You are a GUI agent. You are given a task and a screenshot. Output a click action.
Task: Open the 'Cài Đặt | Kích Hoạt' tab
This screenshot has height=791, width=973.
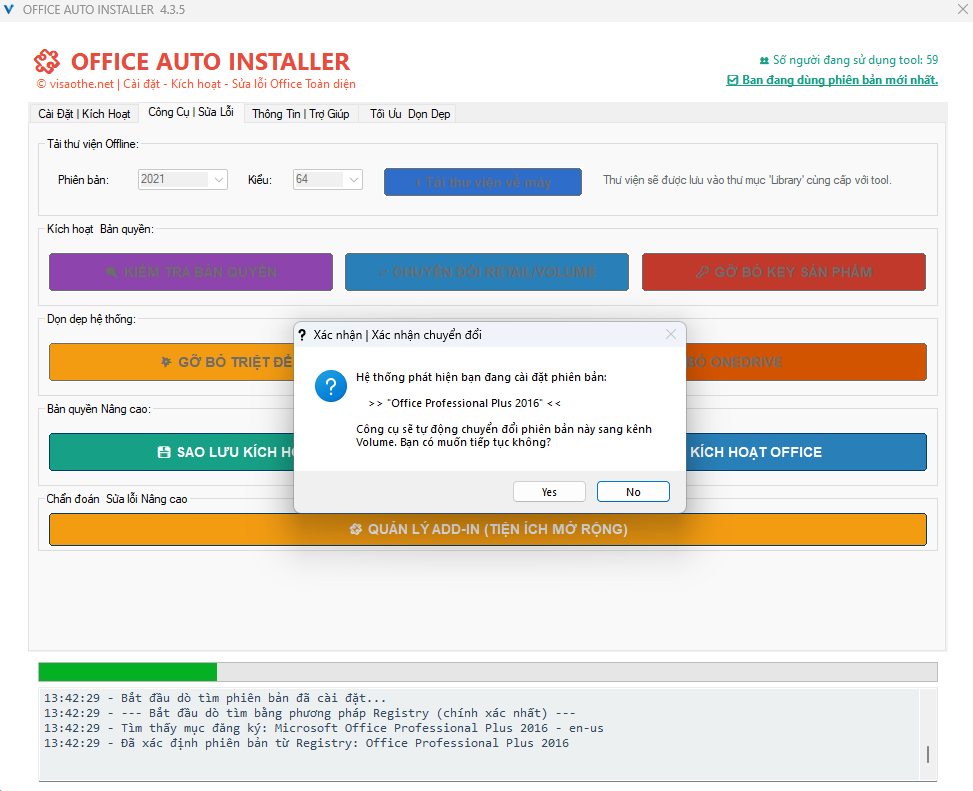84,114
